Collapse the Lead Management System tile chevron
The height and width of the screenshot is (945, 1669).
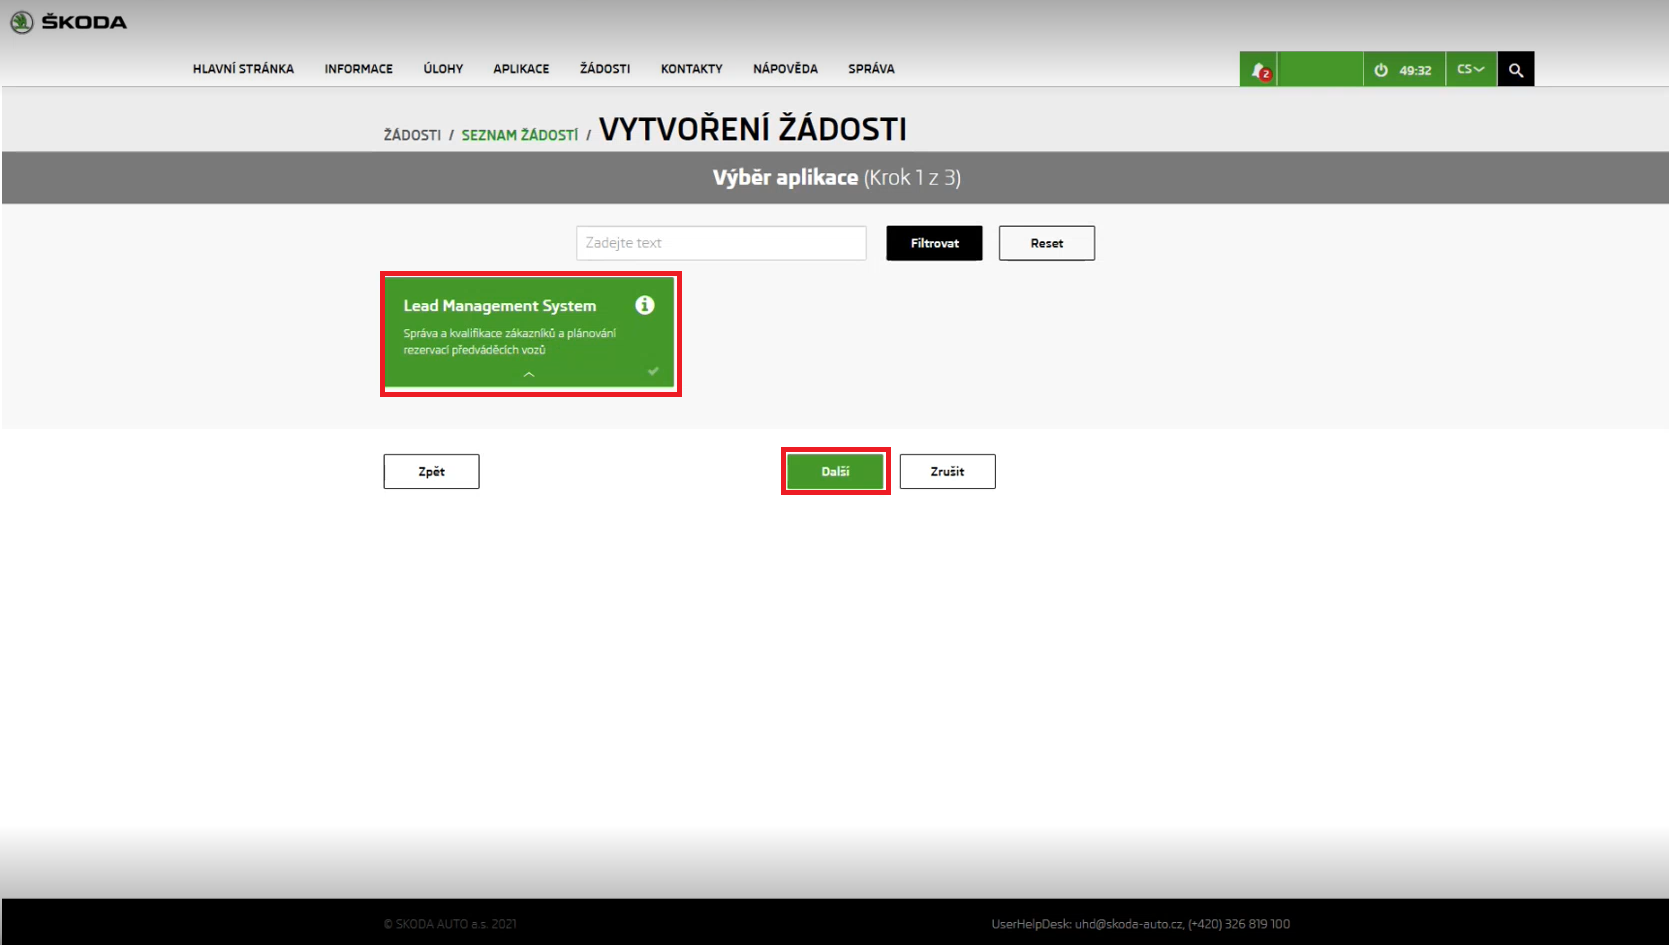(529, 374)
